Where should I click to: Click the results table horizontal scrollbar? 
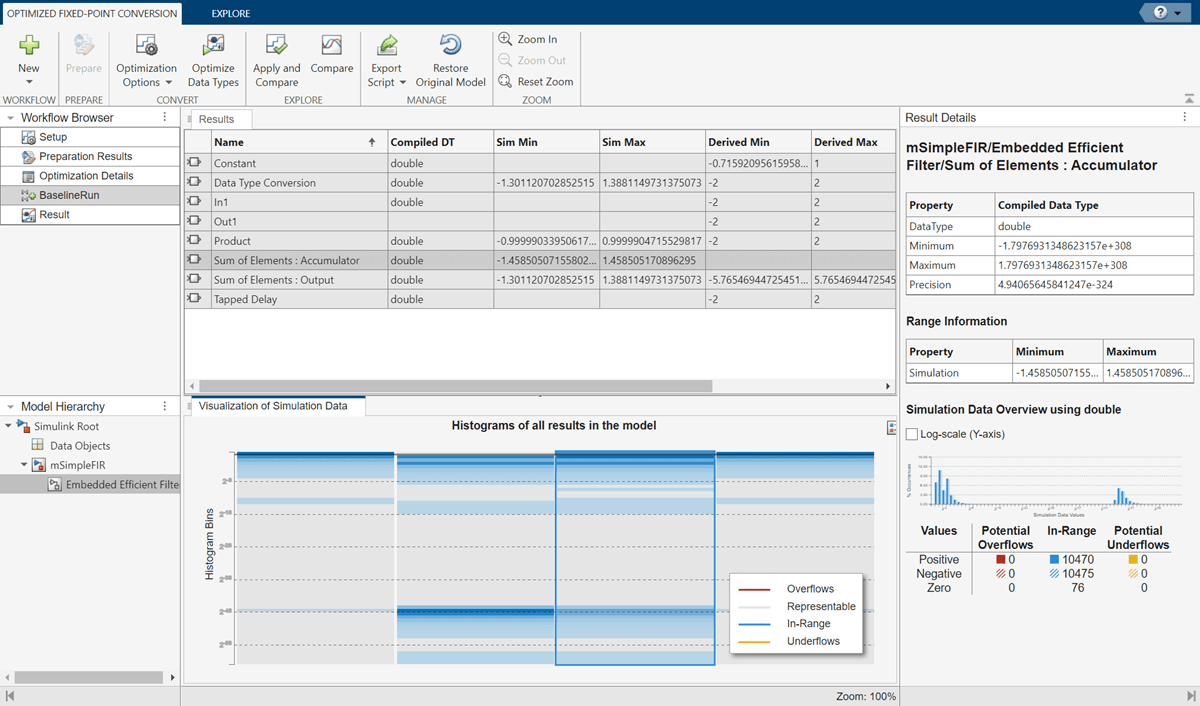(x=455, y=386)
